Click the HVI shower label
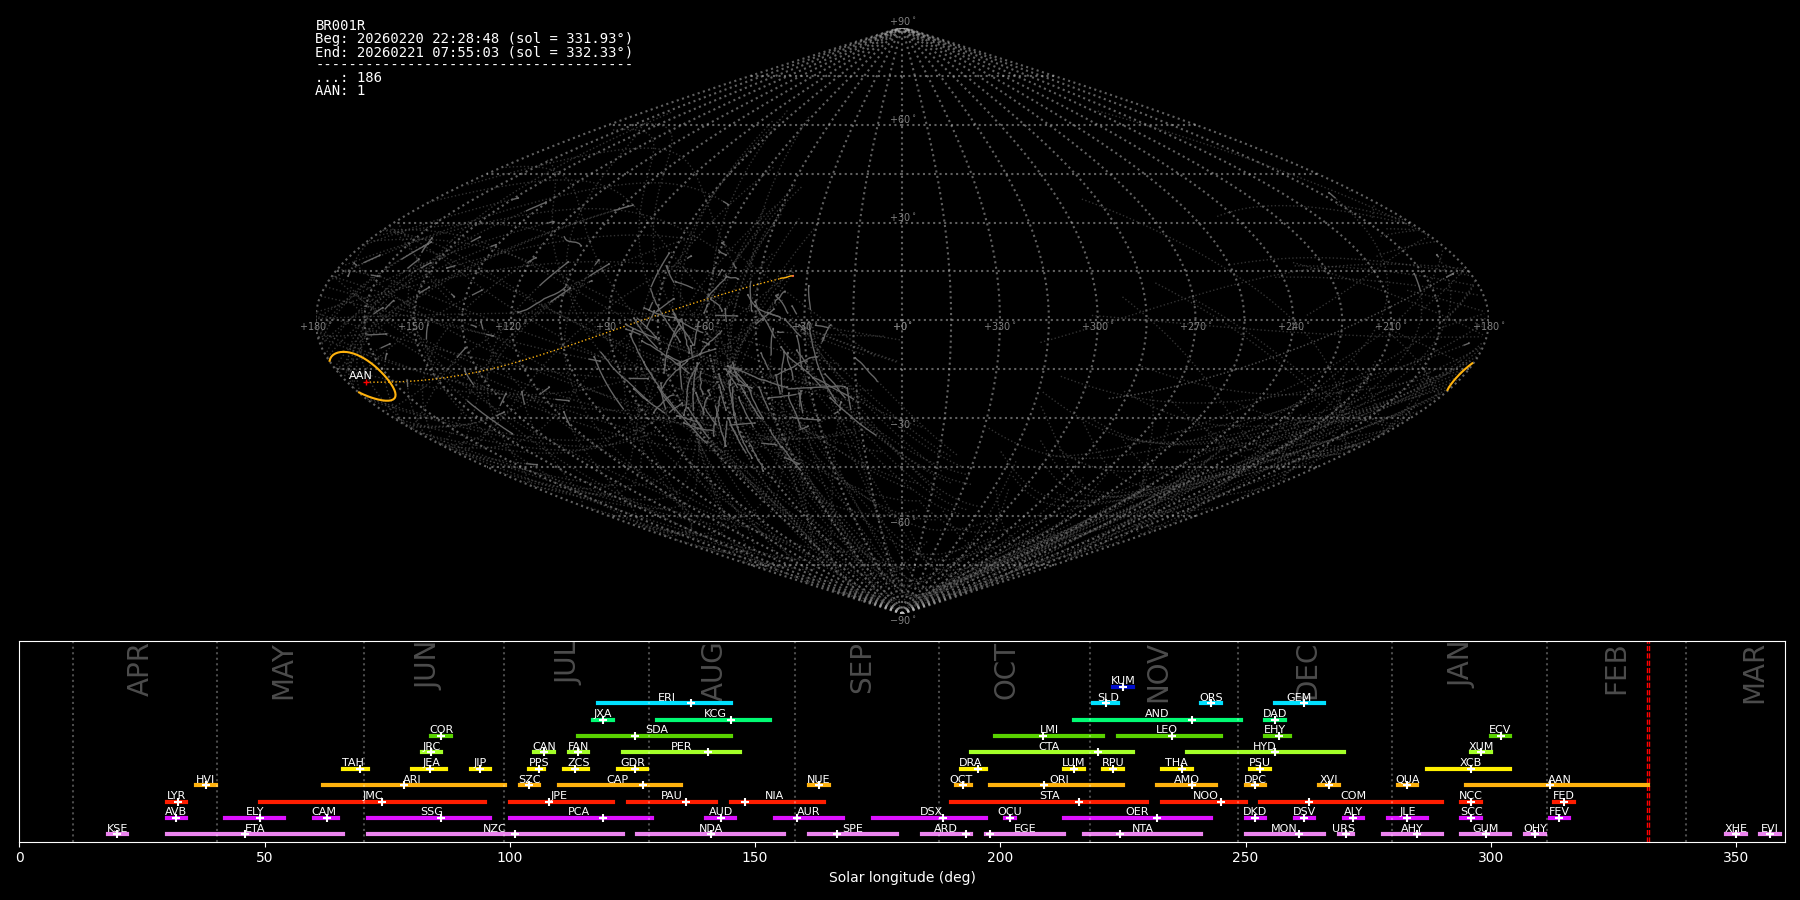Image resolution: width=1800 pixels, height=900 pixels. (x=205, y=780)
